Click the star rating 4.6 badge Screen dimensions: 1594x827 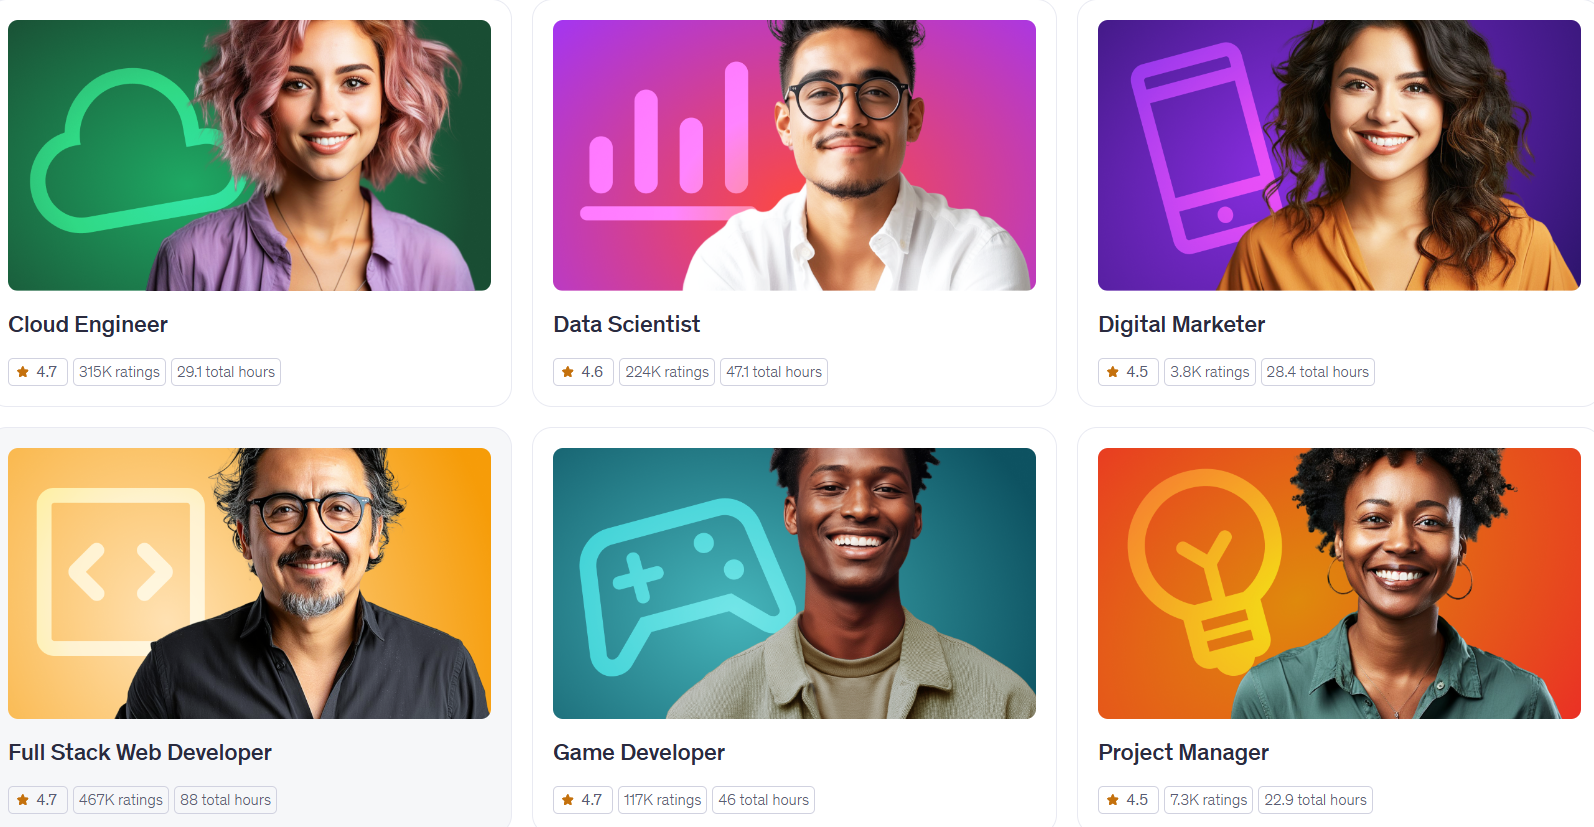[x=583, y=372]
